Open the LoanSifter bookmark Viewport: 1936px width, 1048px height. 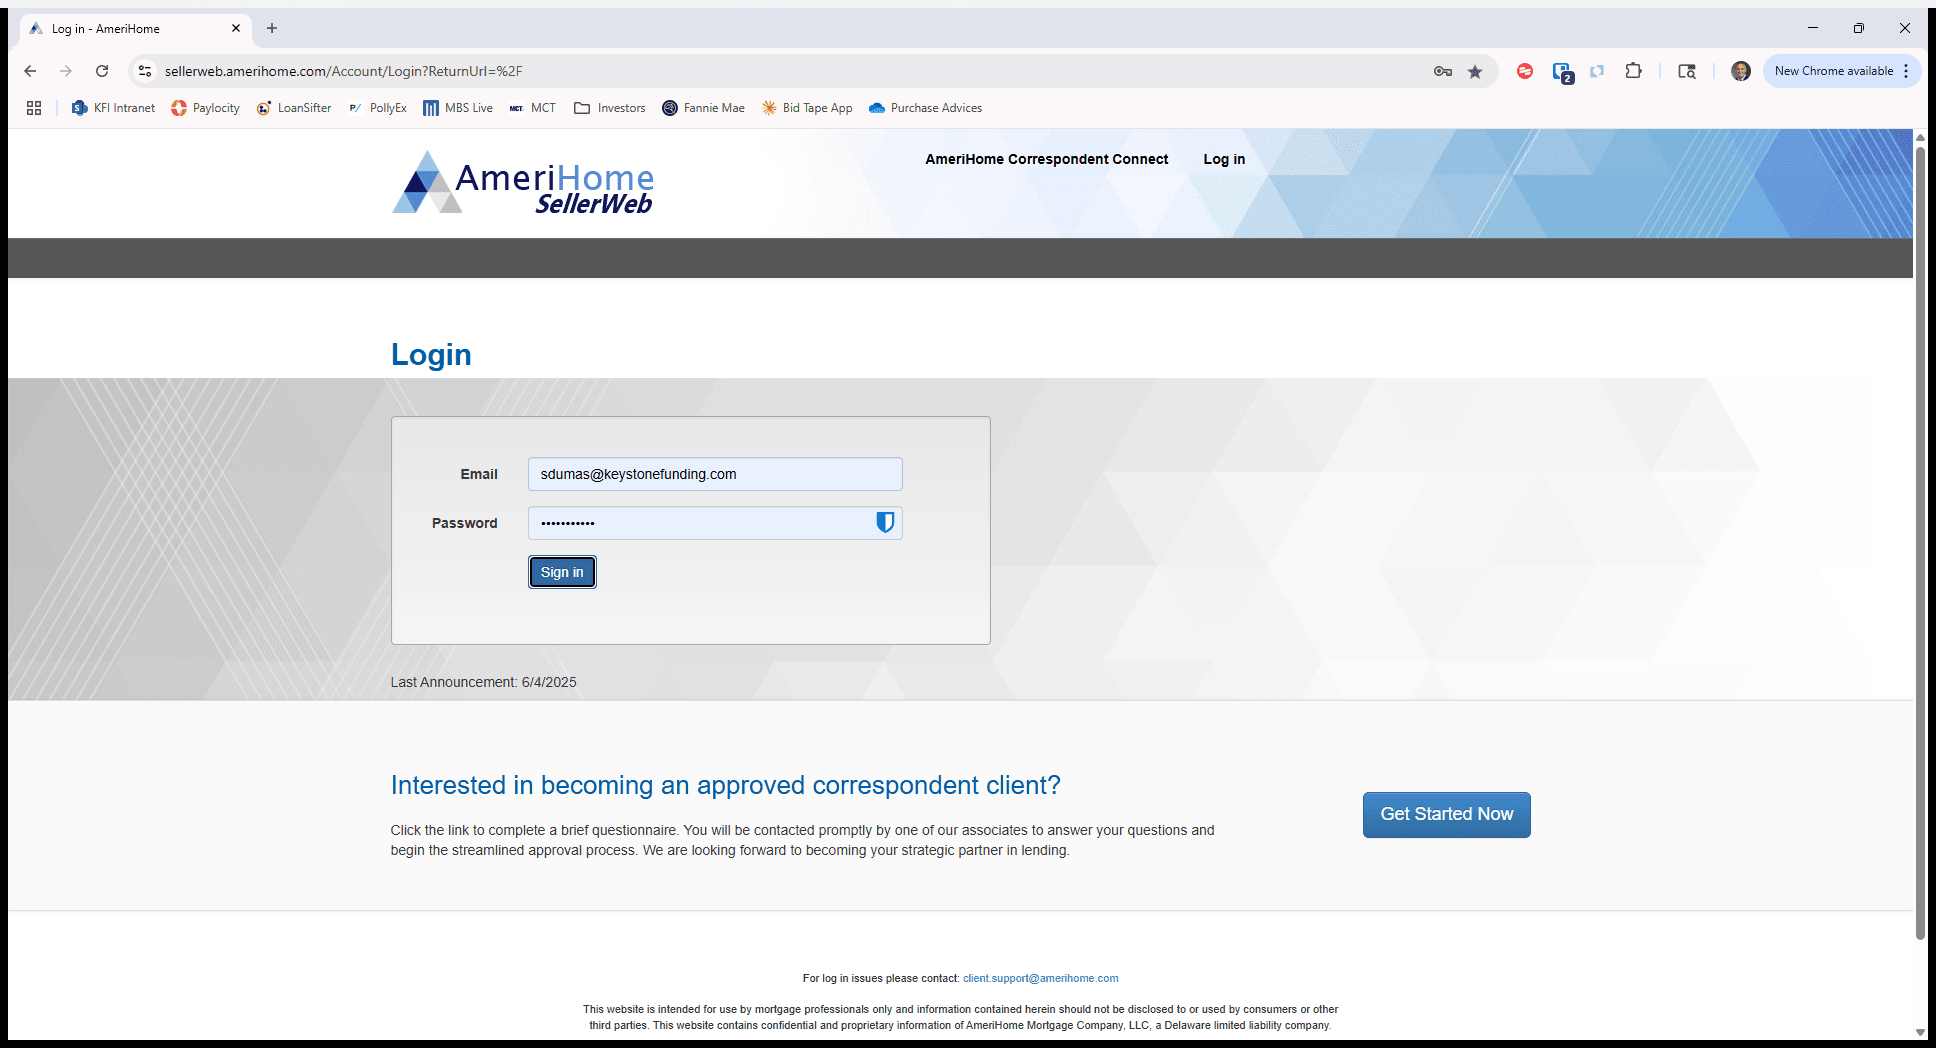click(294, 108)
